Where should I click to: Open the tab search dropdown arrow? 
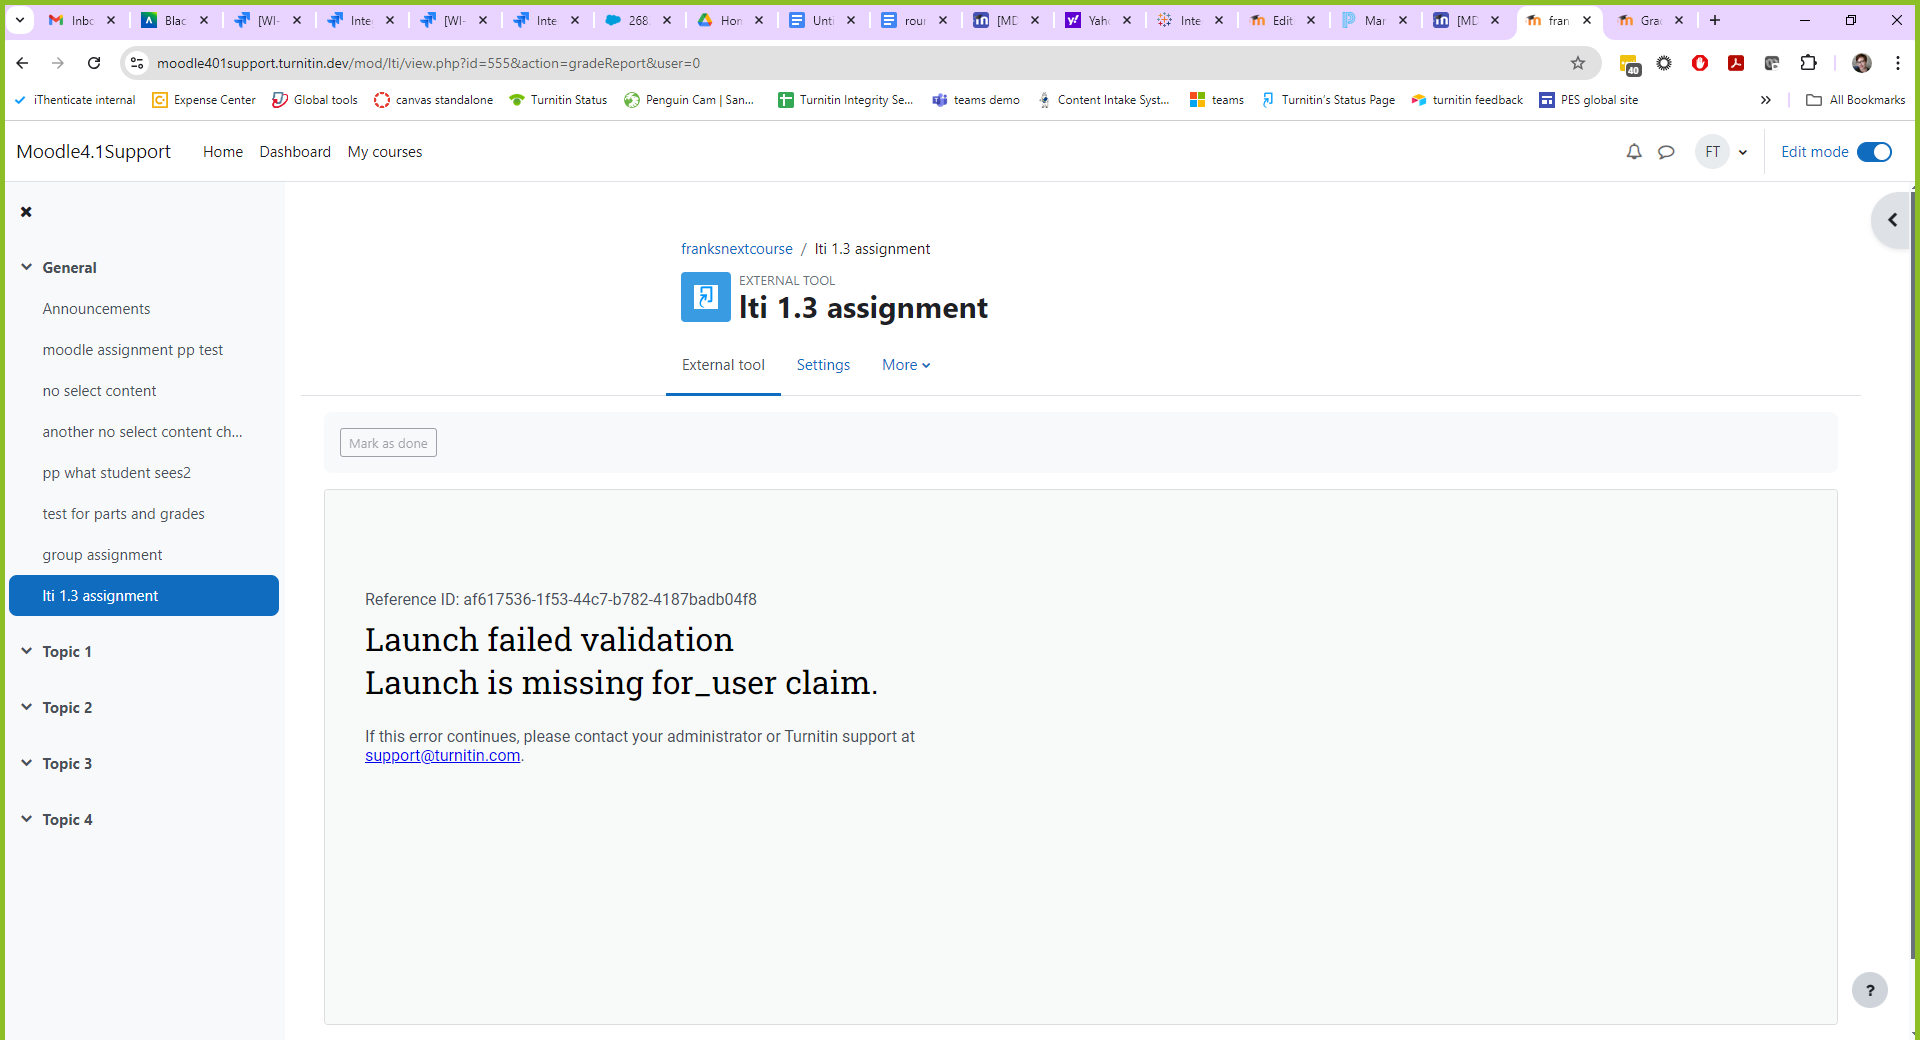[20, 20]
